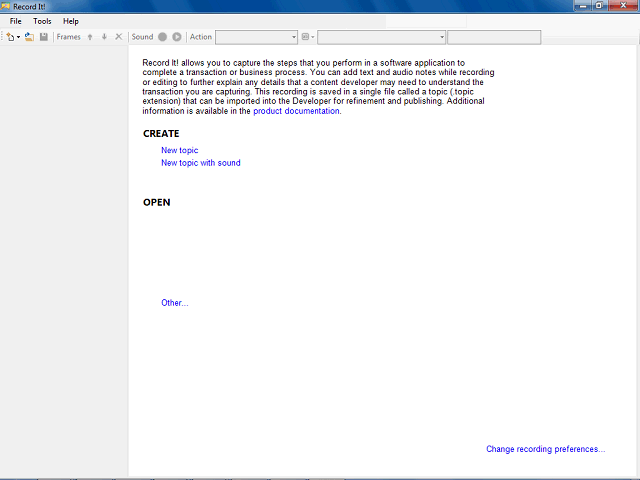Open the Help menu
The image size is (640, 480).
pyautogui.click(x=71, y=21)
